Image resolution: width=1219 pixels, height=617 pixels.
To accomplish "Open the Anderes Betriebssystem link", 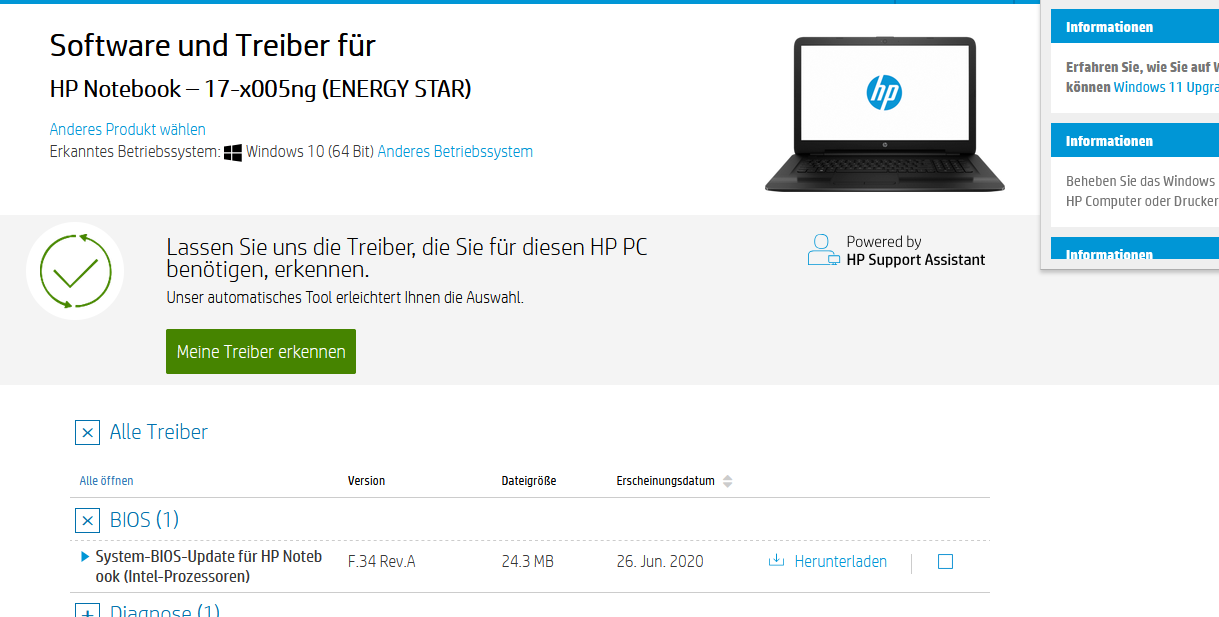I will [x=455, y=152].
